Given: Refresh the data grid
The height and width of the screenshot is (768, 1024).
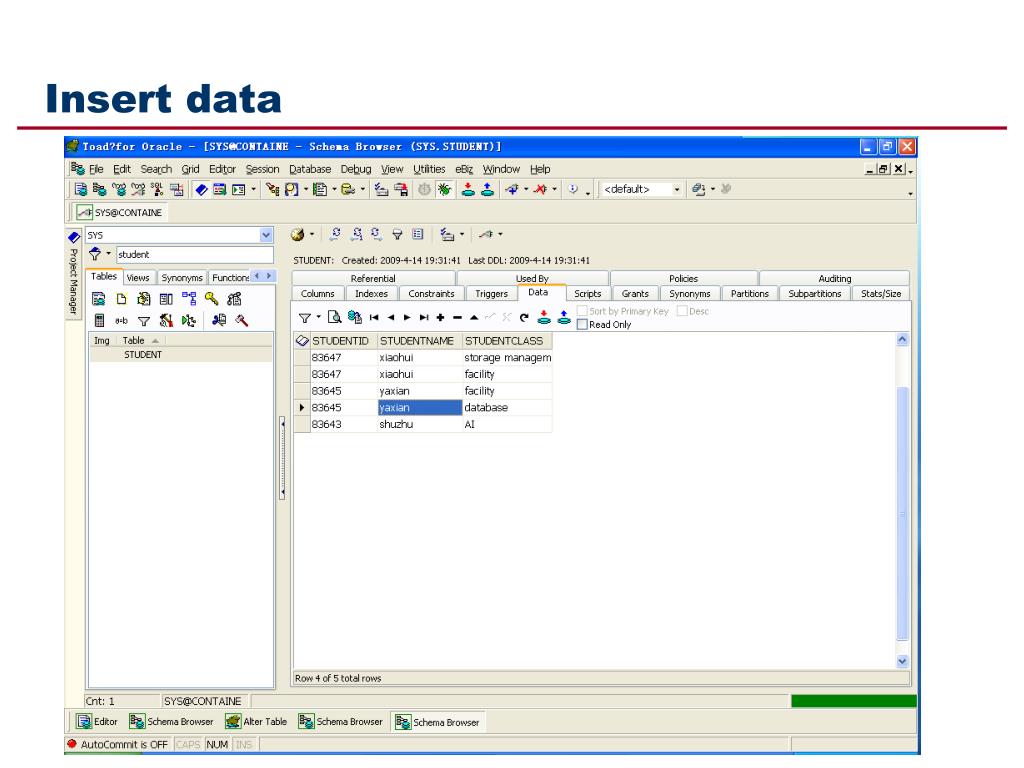Looking at the screenshot, I should [524, 317].
